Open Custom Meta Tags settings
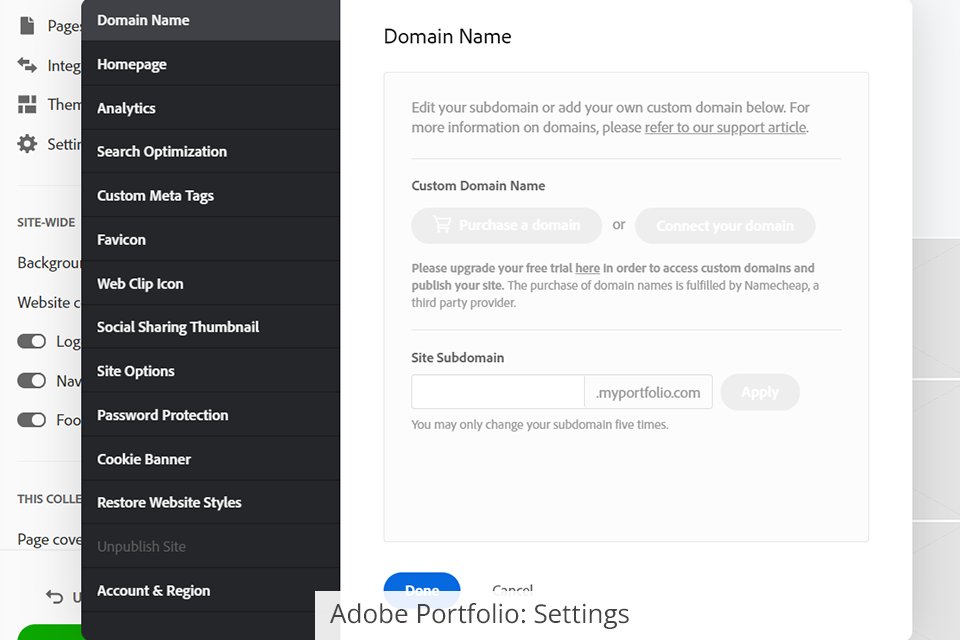 click(211, 196)
